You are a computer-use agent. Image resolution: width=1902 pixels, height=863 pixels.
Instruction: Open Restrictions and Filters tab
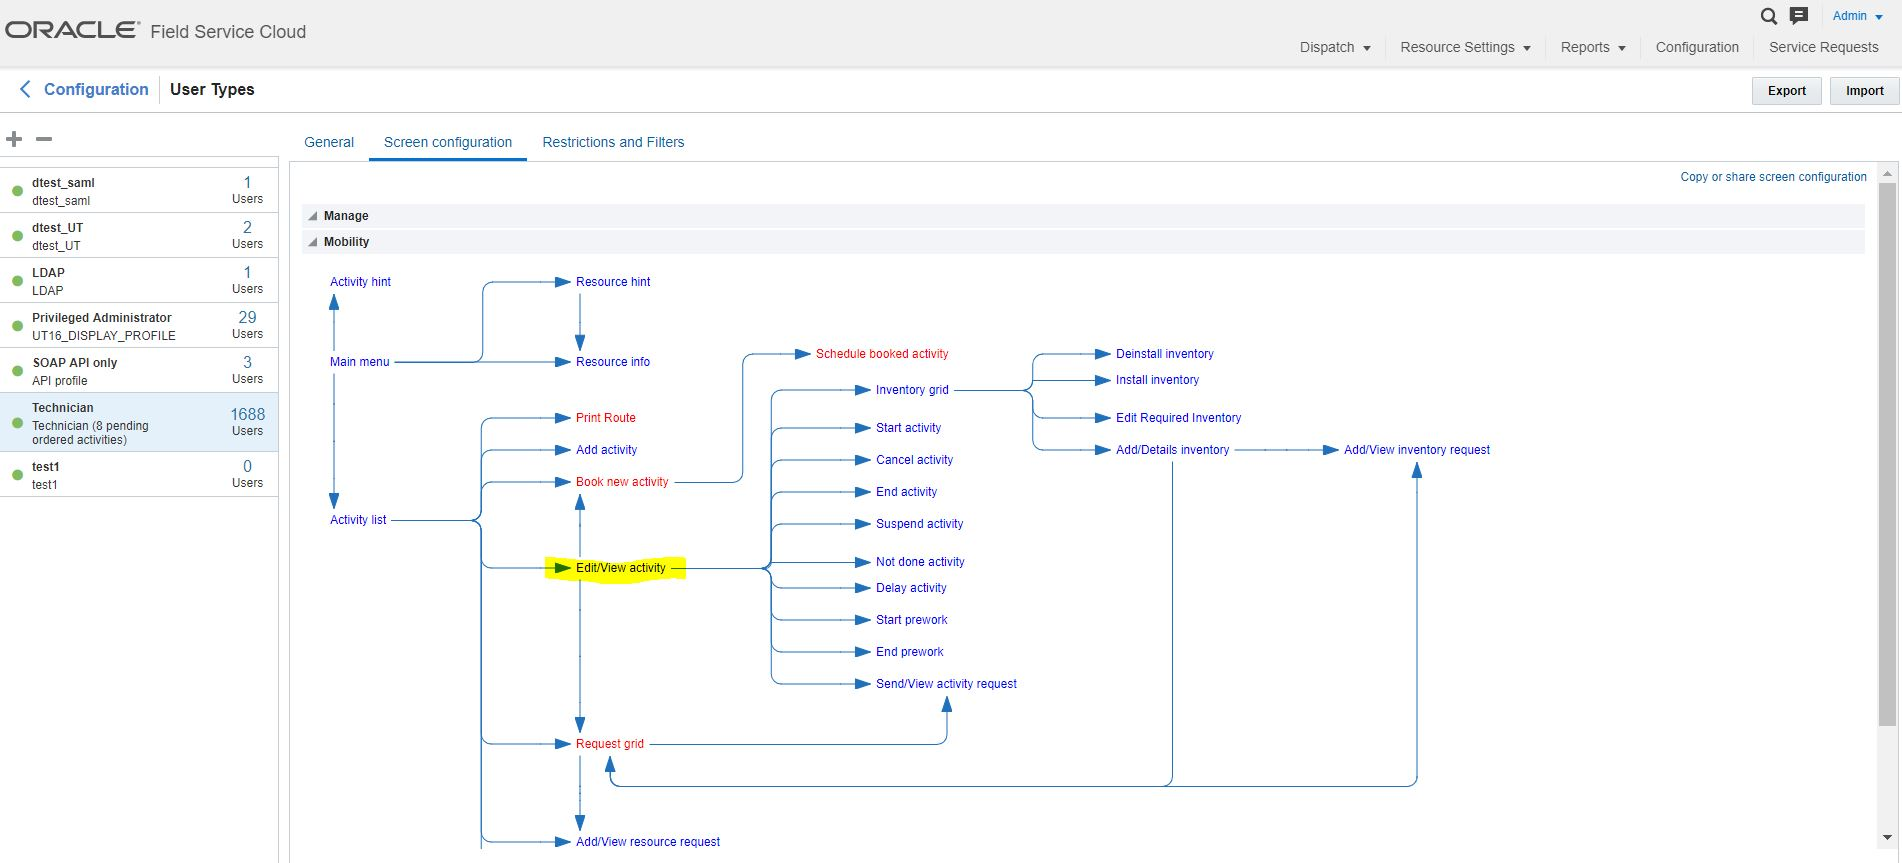(x=613, y=142)
